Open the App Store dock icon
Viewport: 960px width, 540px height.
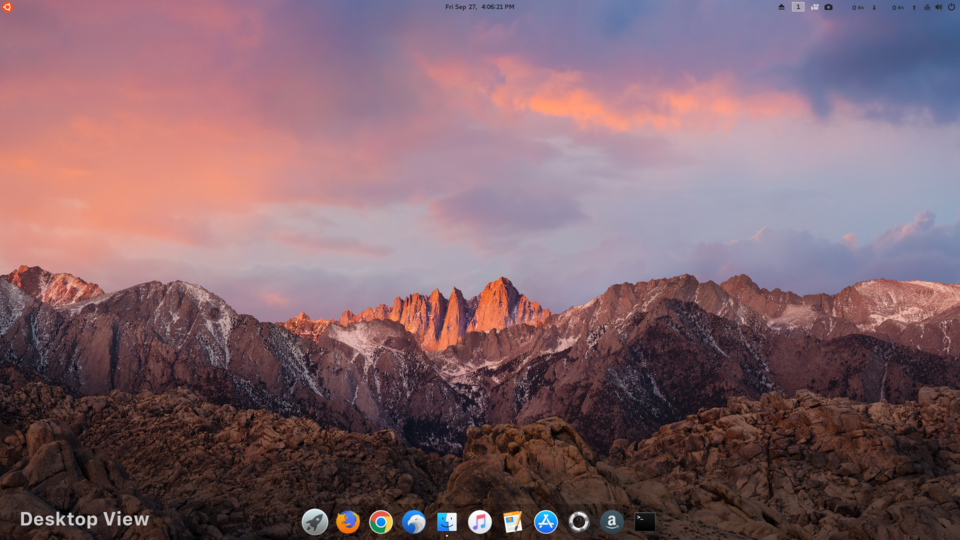(x=546, y=522)
